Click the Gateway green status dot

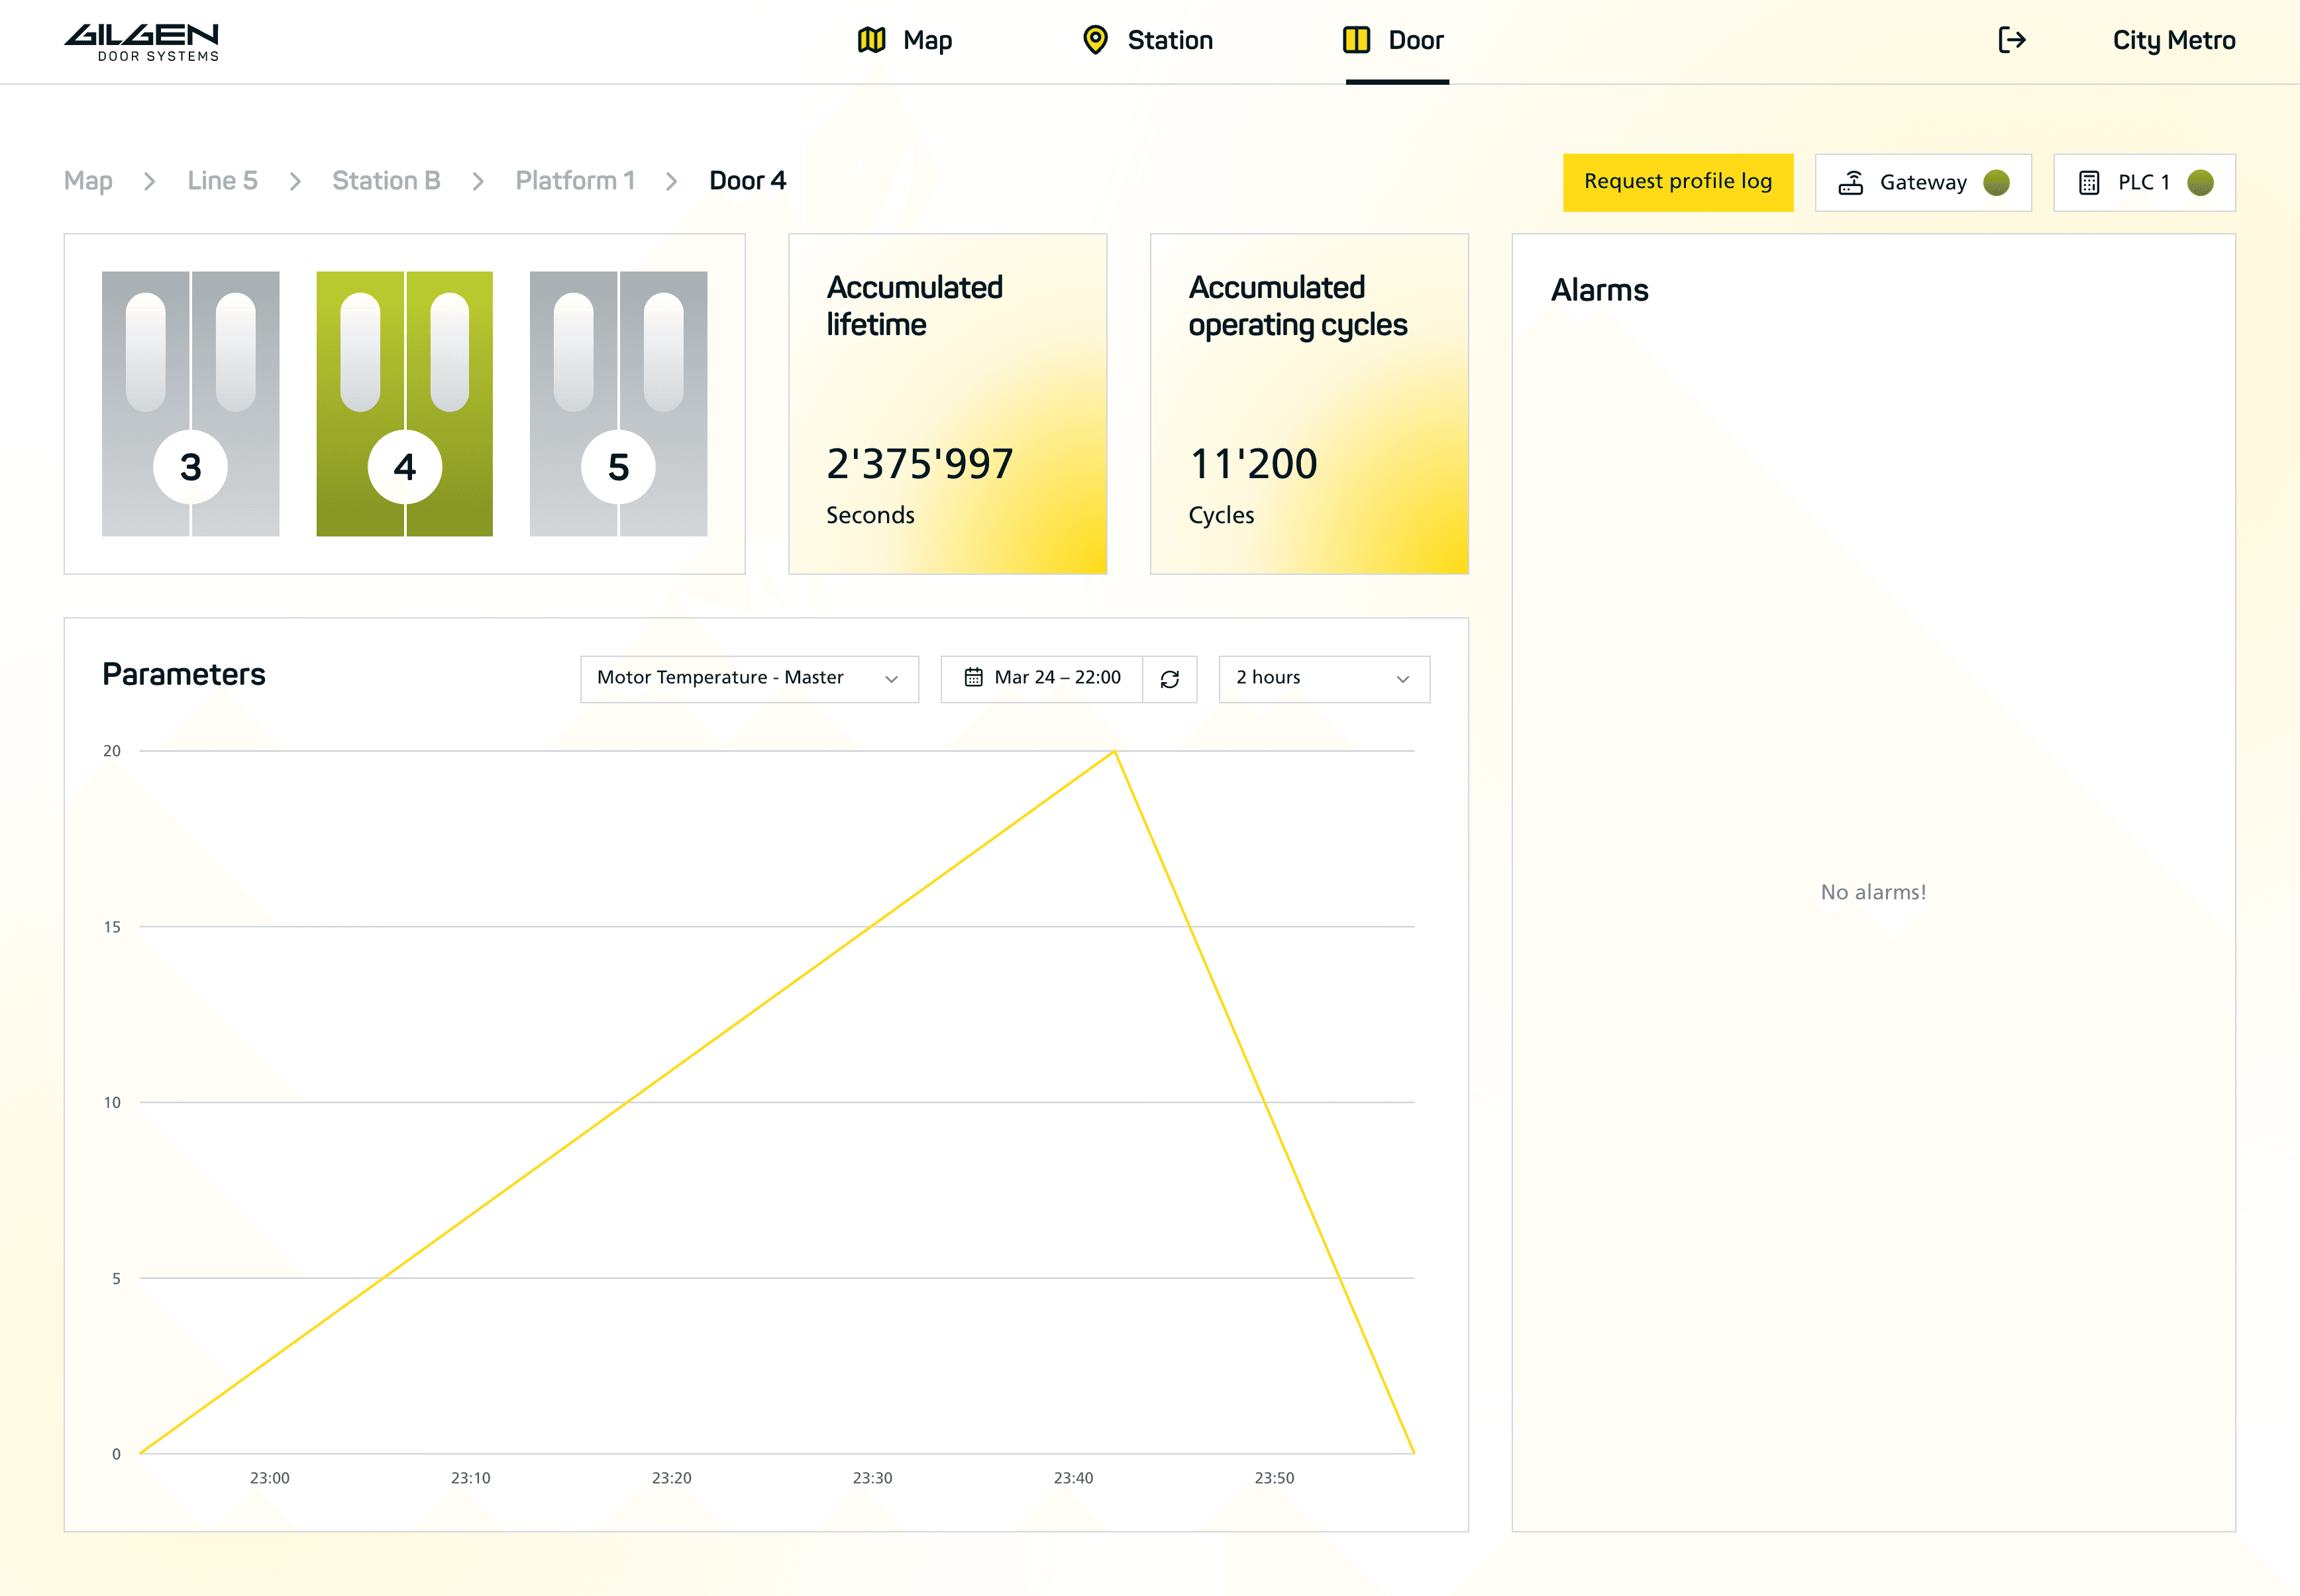tap(1996, 183)
